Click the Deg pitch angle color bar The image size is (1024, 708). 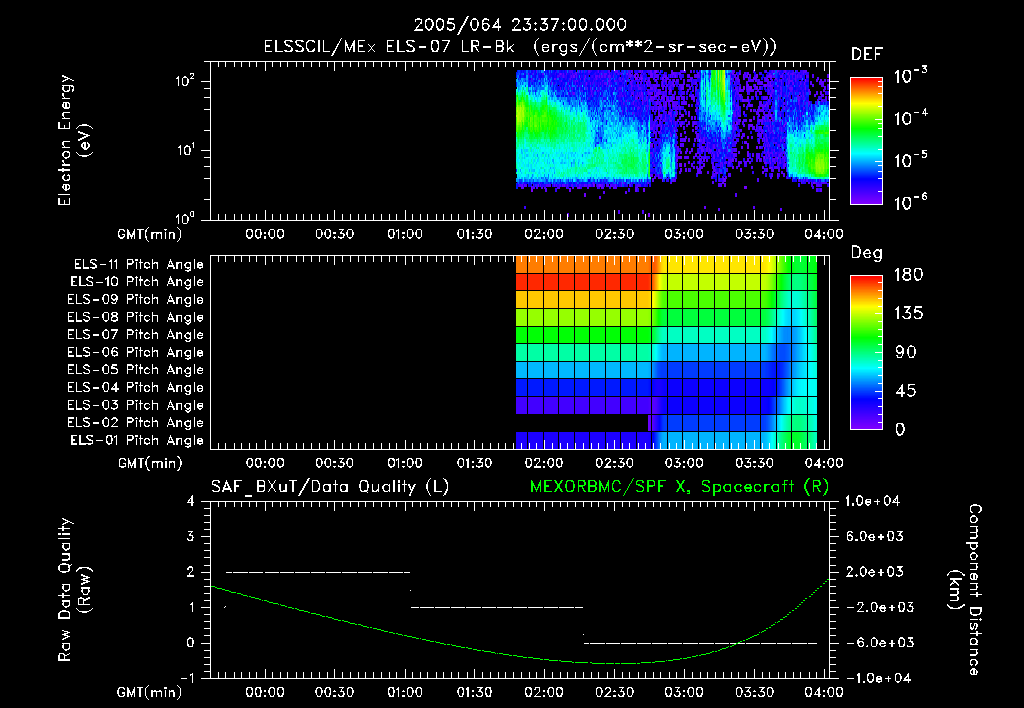[x=867, y=352]
